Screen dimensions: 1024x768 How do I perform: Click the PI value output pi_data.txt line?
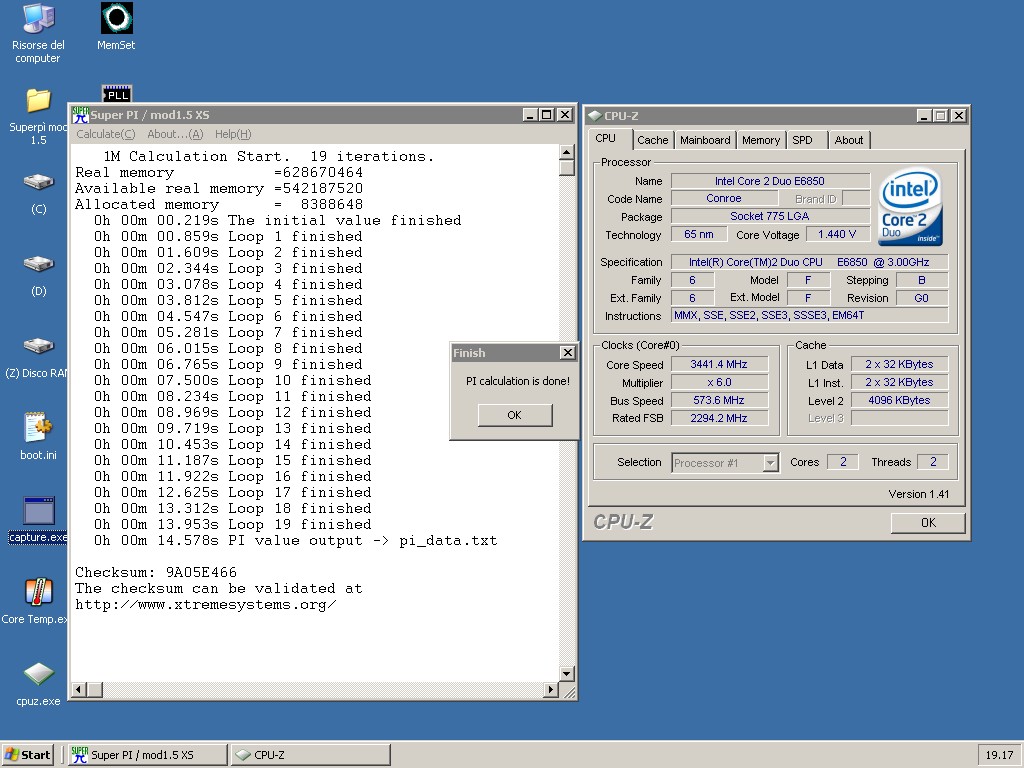295,541
